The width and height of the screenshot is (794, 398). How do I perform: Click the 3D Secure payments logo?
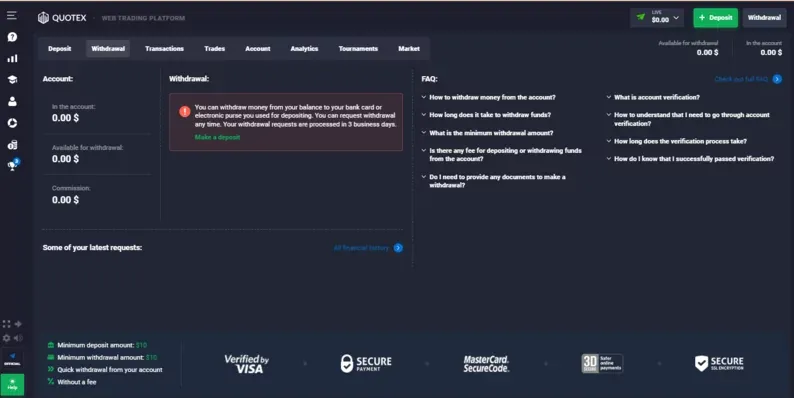tap(602, 363)
